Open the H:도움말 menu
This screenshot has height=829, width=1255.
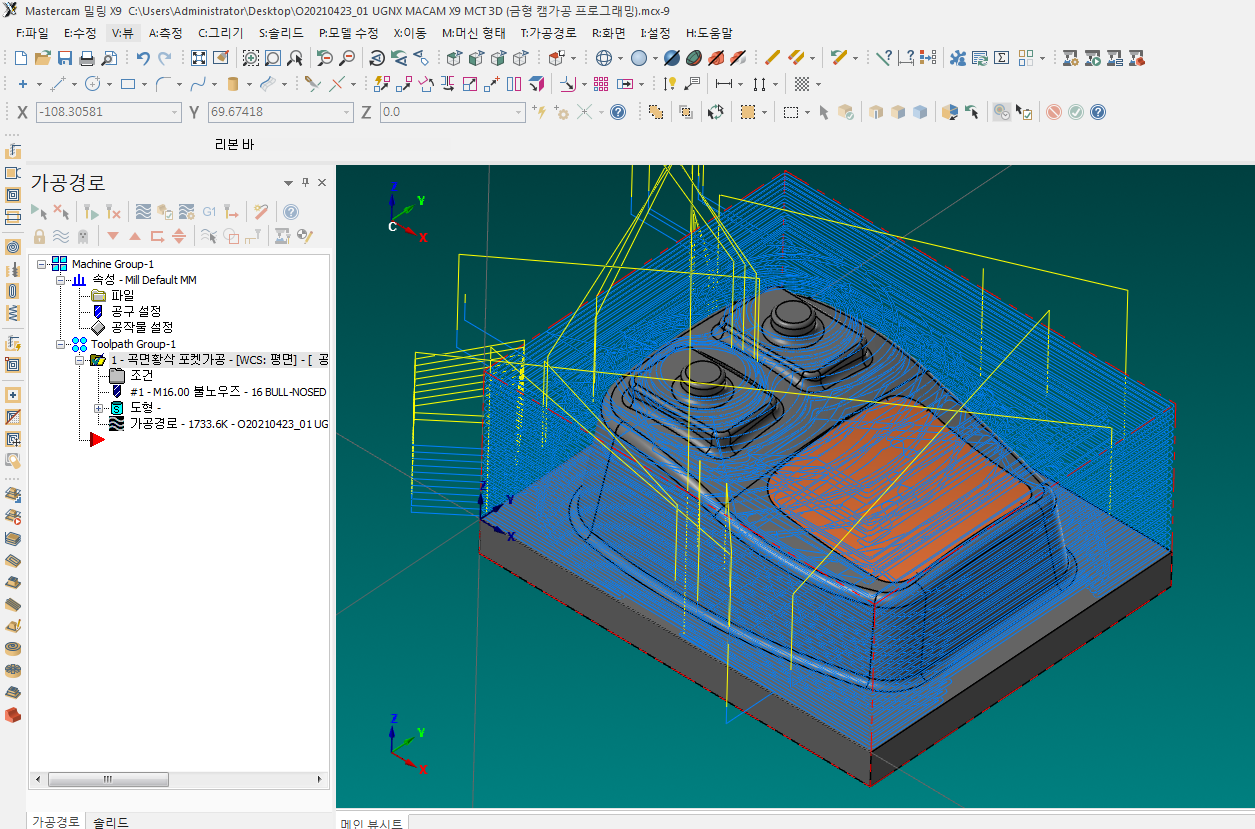708,33
